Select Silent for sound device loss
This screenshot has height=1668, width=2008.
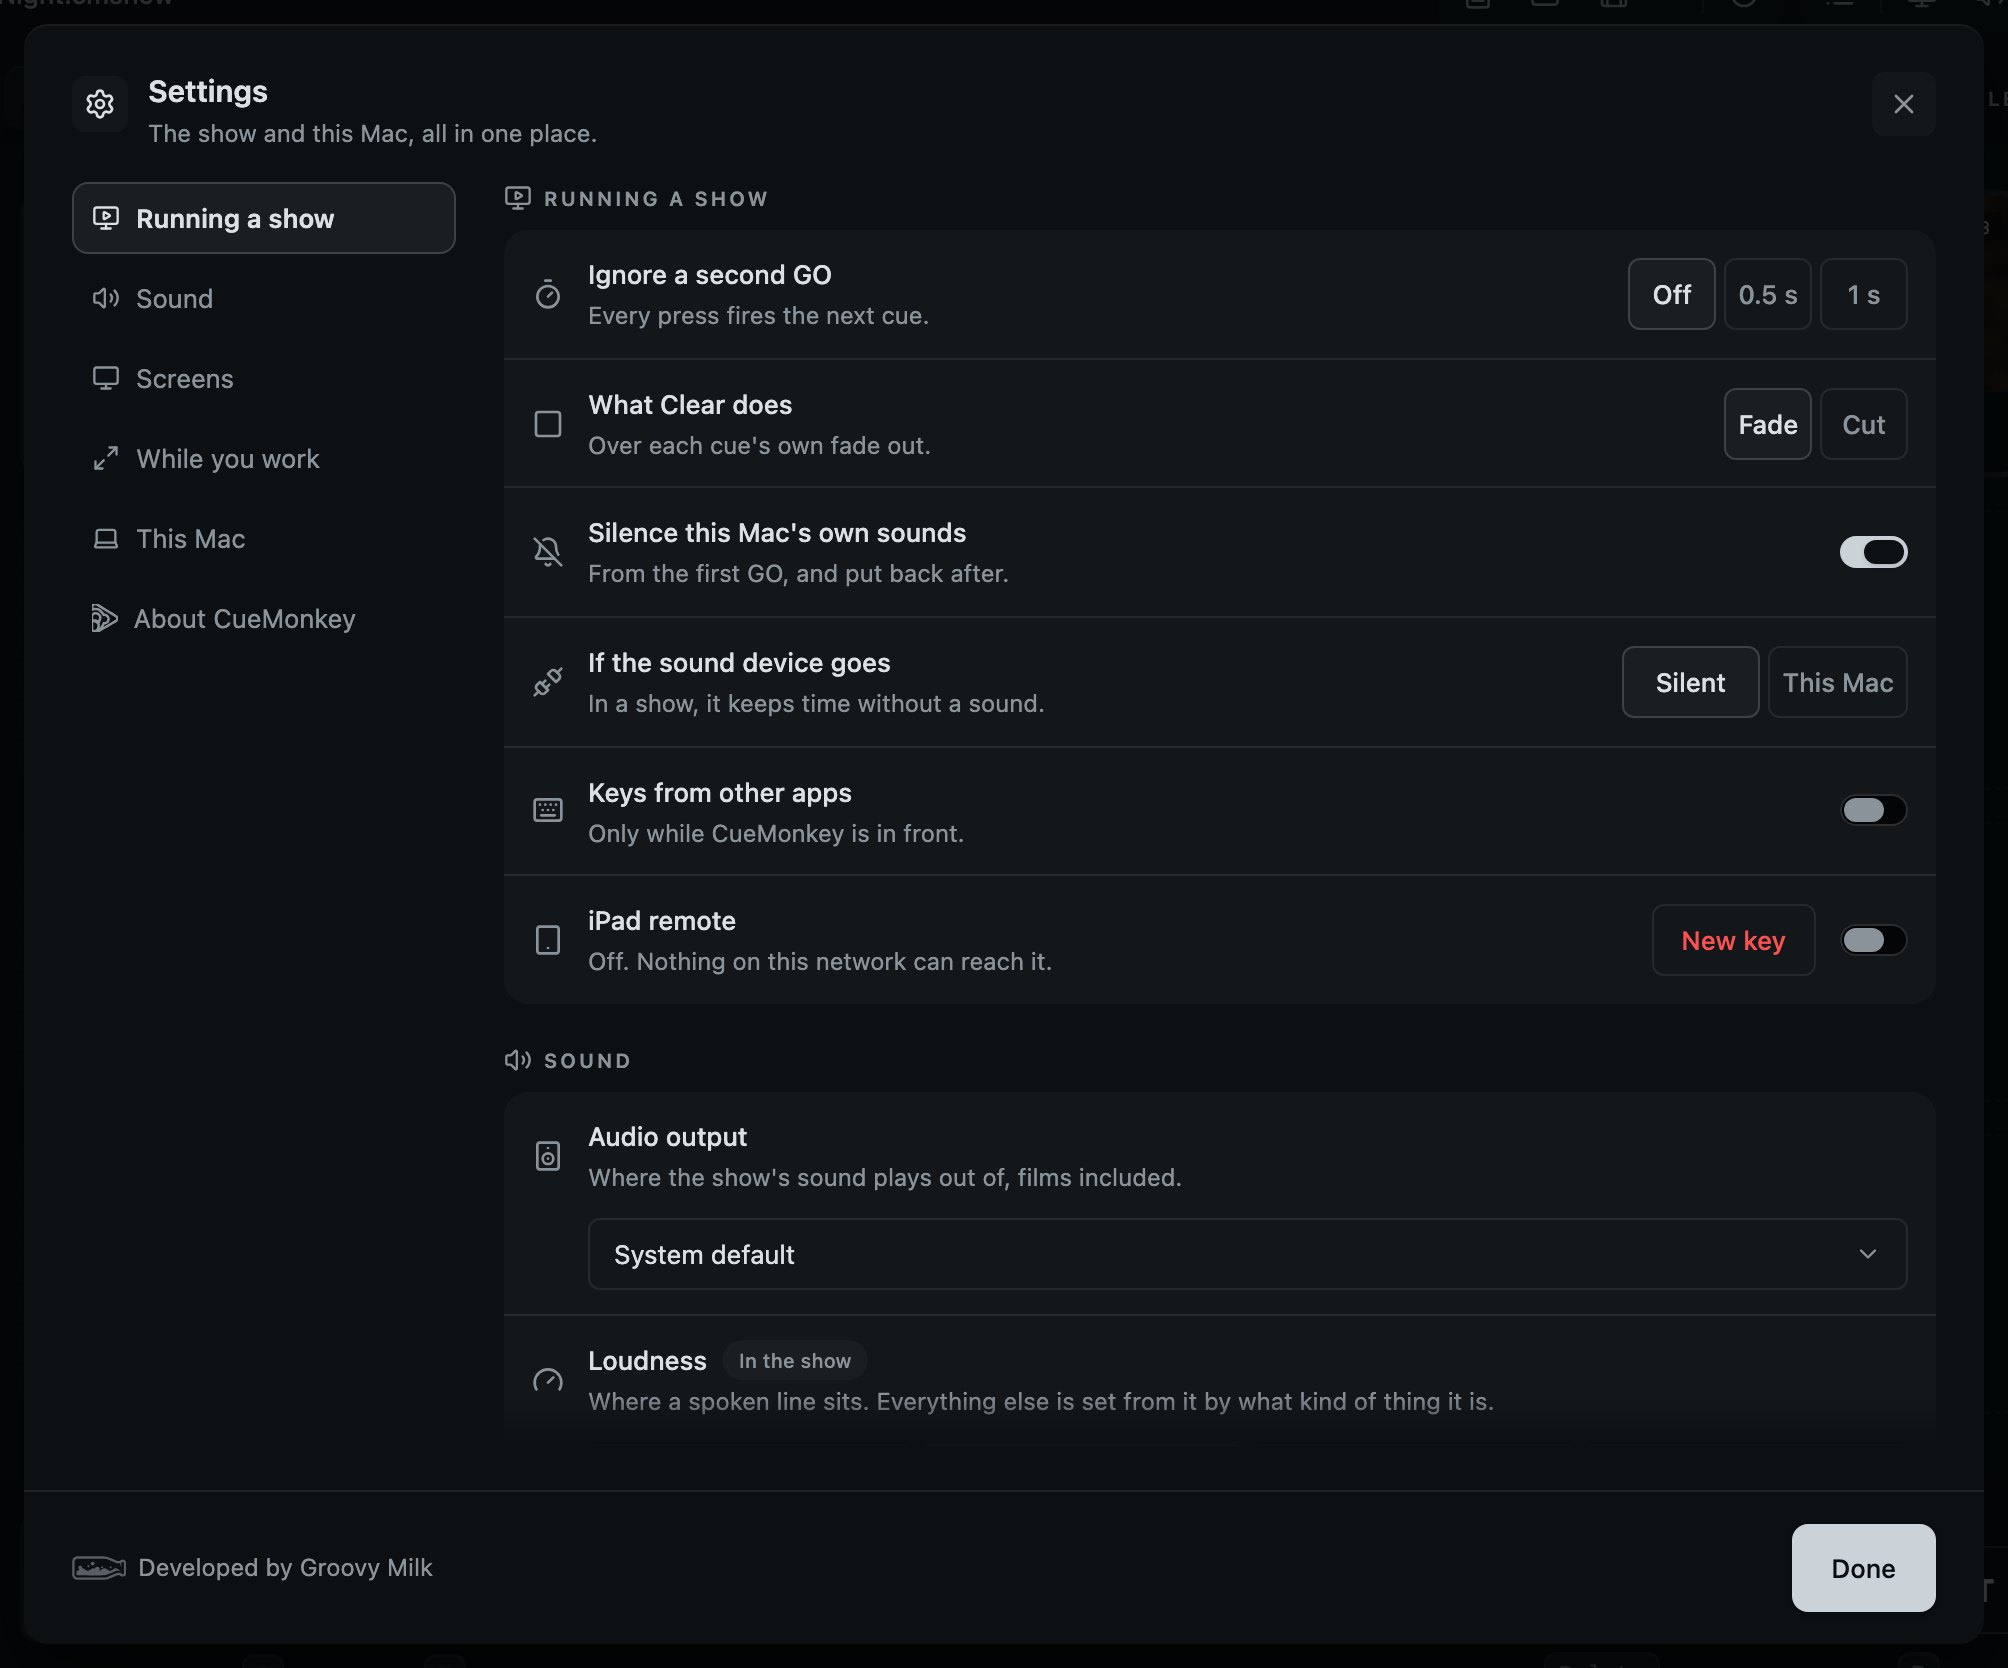pos(1691,682)
